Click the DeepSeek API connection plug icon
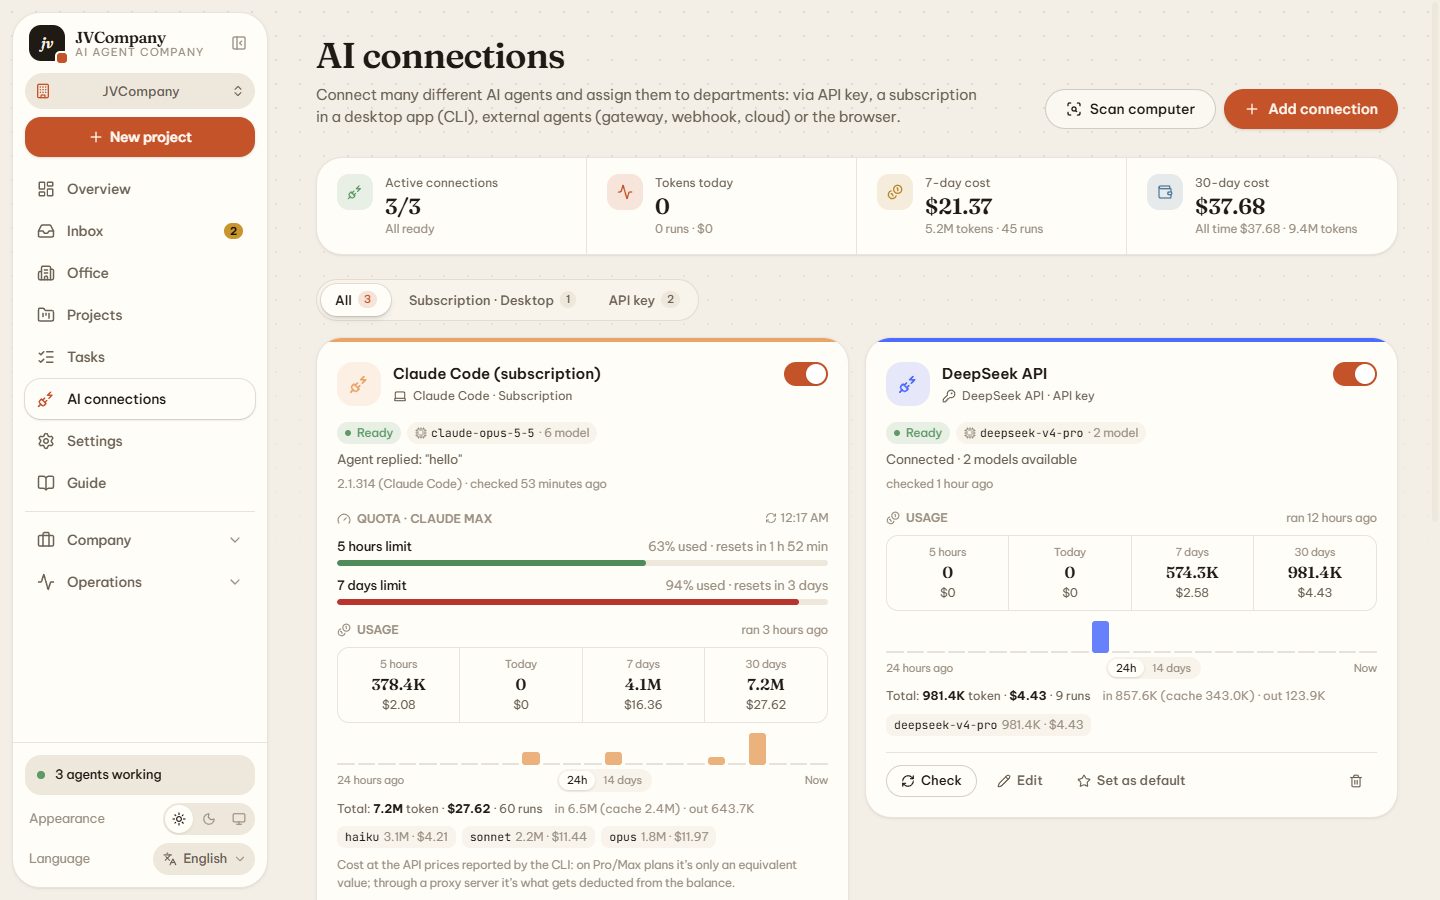This screenshot has width=1440, height=900. 908,384
